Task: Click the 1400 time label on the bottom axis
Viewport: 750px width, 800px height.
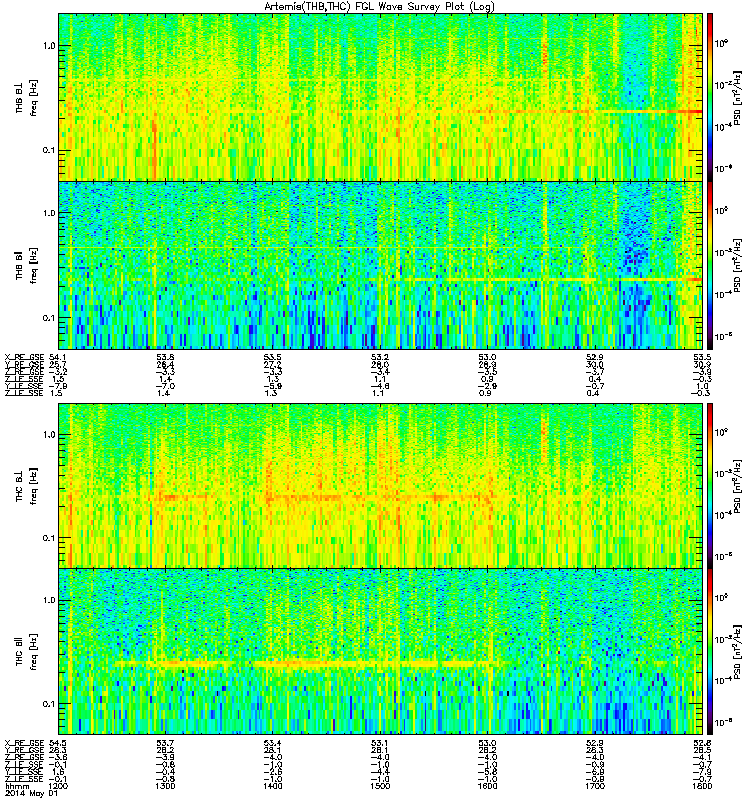Action: coord(272,786)
